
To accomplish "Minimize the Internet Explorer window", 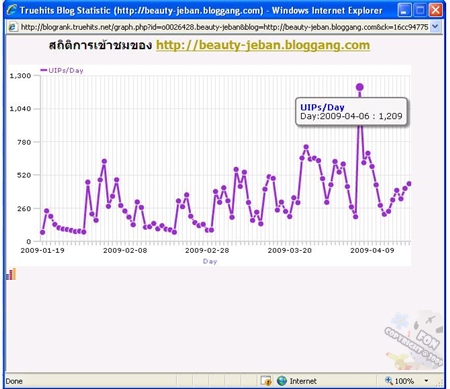I will click(404, 10).
